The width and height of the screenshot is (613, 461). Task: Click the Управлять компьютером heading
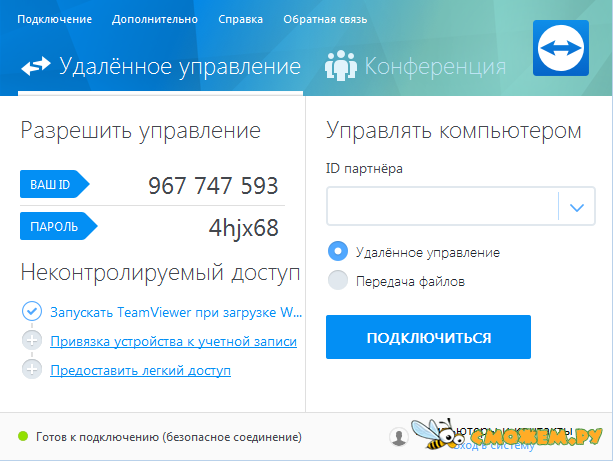454,131
